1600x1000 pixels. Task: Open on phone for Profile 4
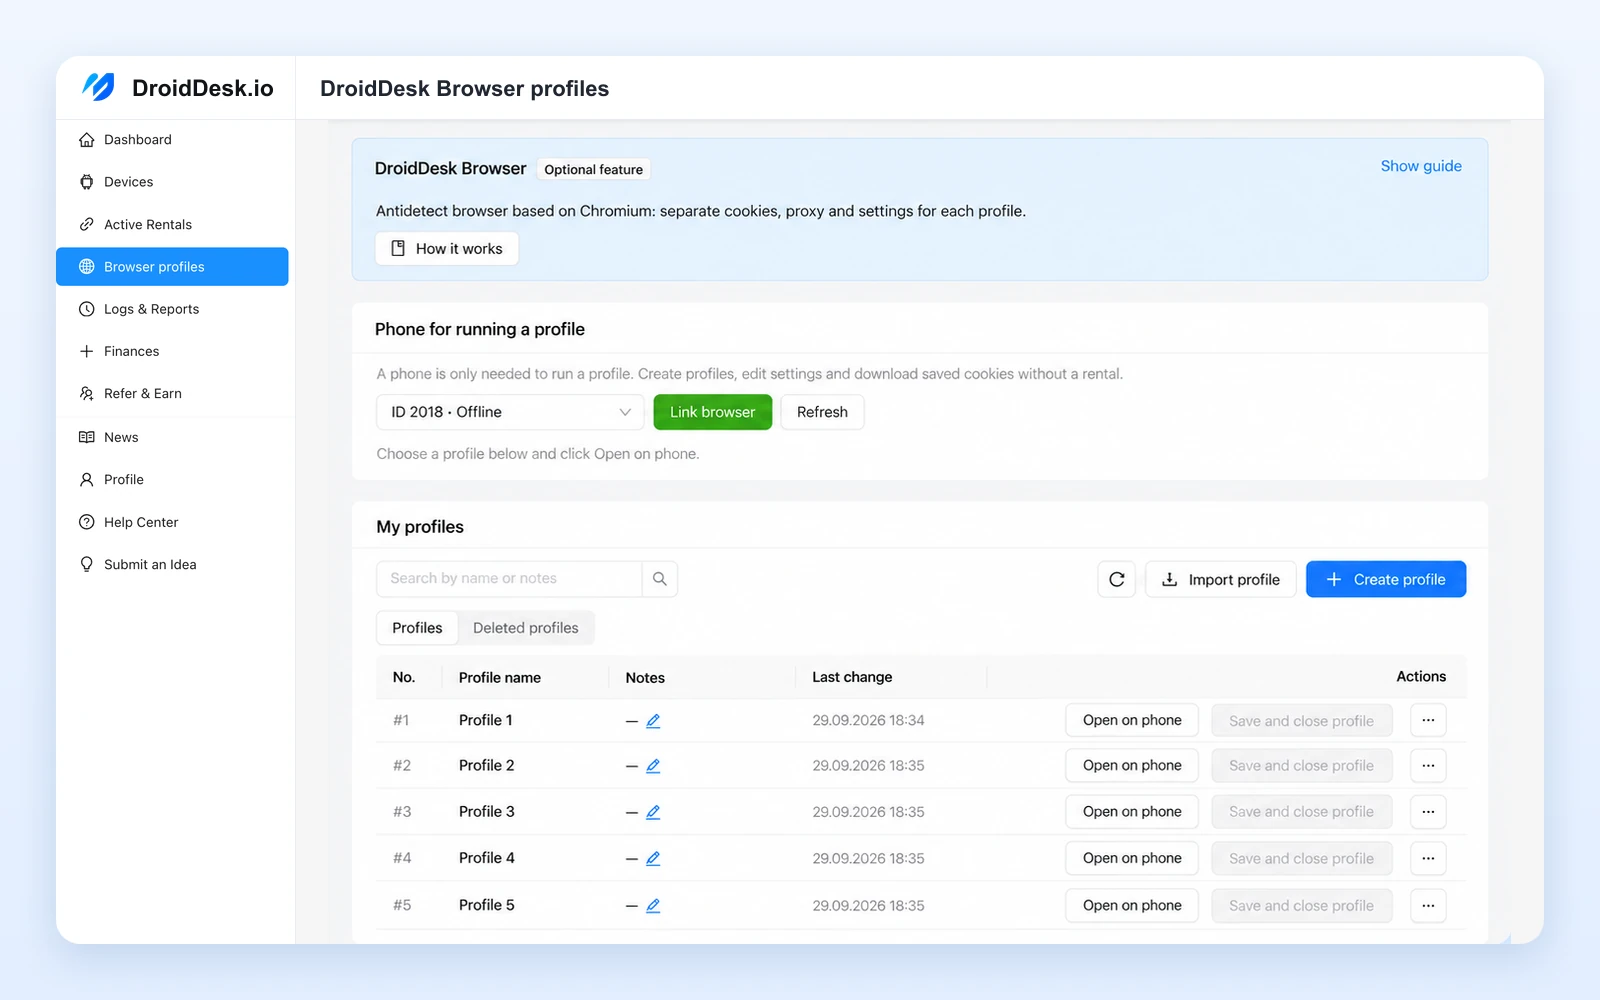1132,858
